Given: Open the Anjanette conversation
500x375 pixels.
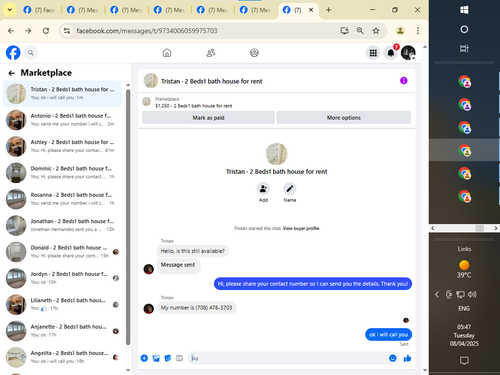Looking at the screenshot, I should coord(63,331).
